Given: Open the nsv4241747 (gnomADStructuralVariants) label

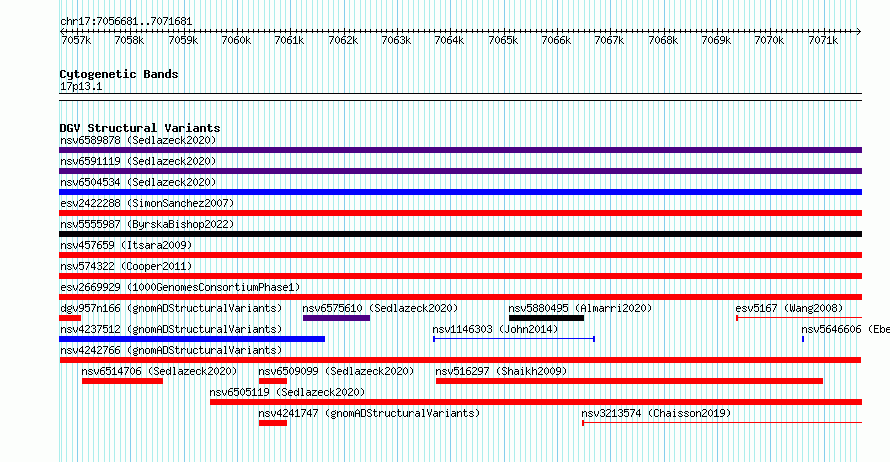Looking at the screenshot, I should click(x=369, y=413).
